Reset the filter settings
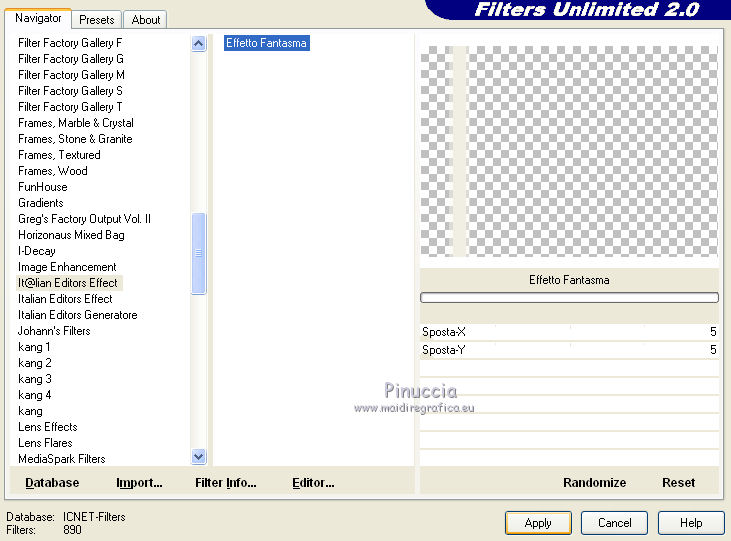The image size is (731, 541). coord(678,482)
